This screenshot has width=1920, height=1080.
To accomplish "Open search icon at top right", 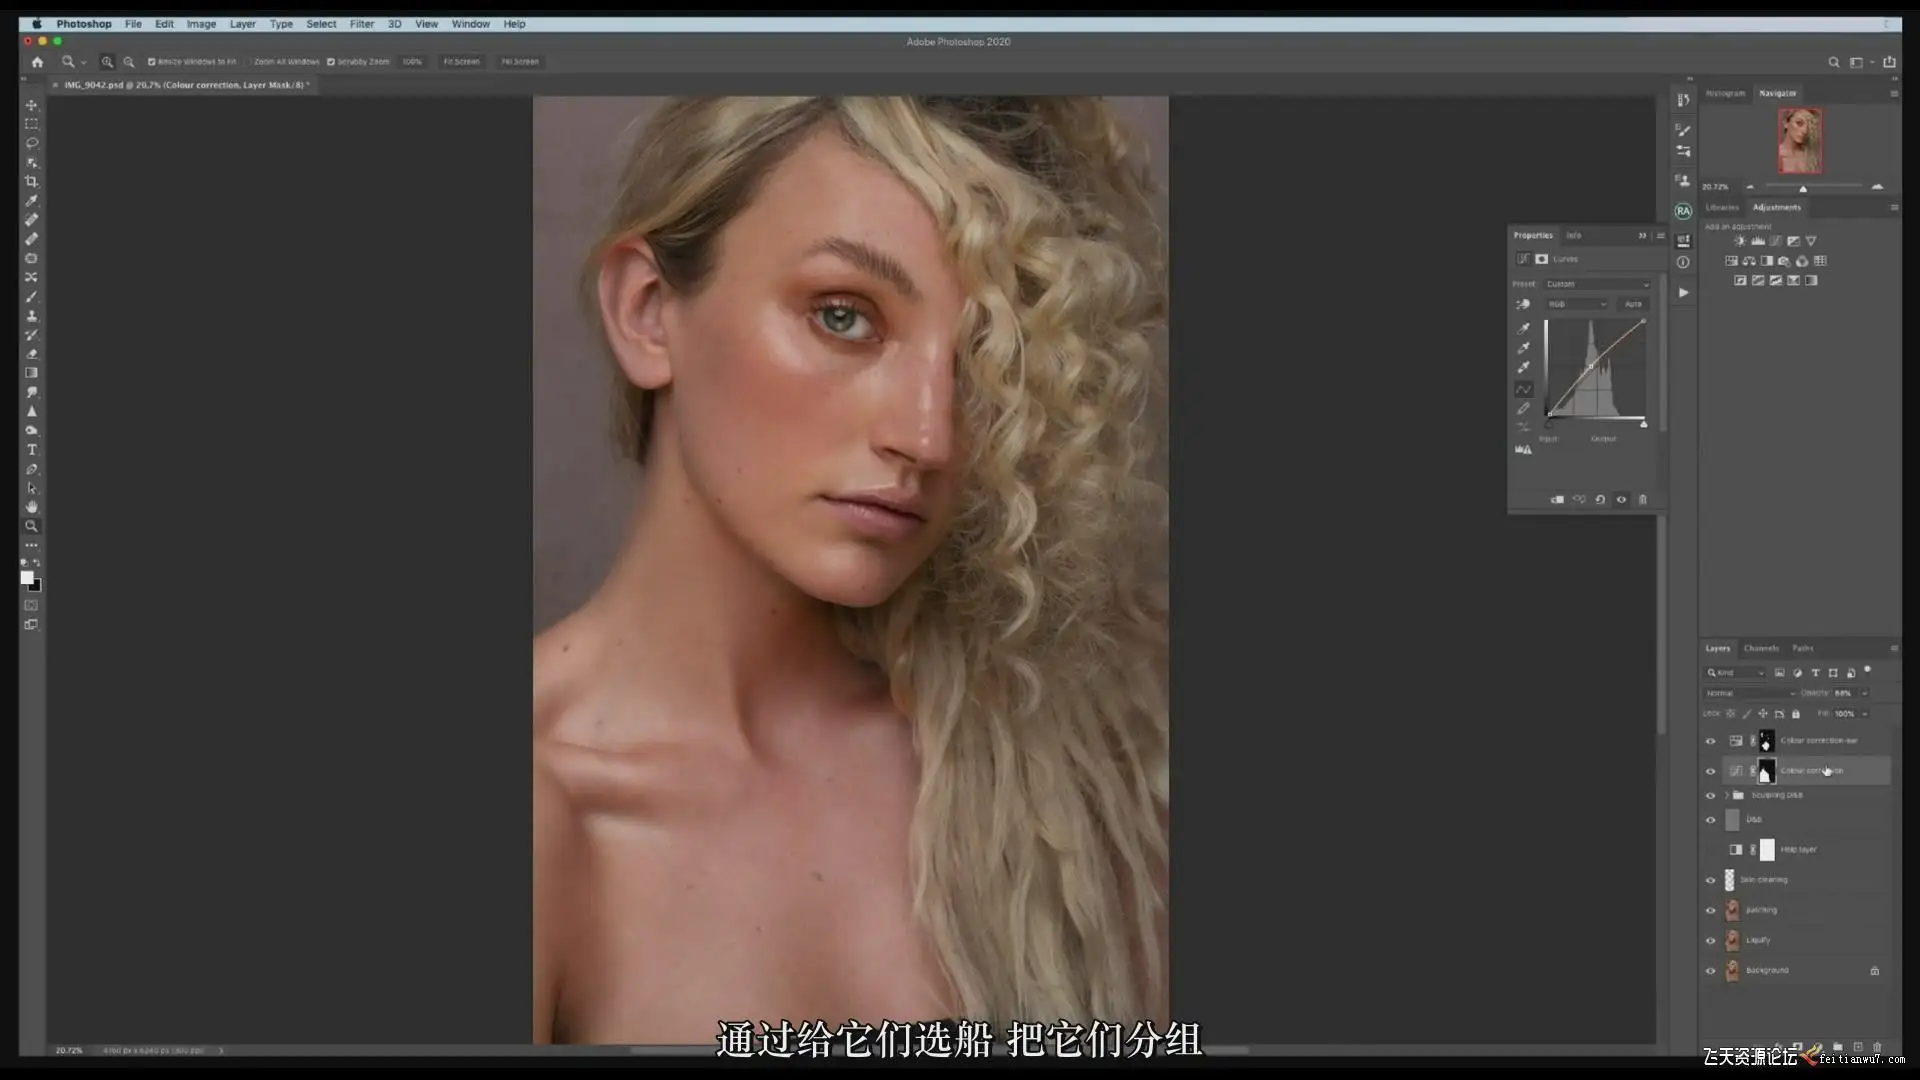I will click(x=1834, y=62).
